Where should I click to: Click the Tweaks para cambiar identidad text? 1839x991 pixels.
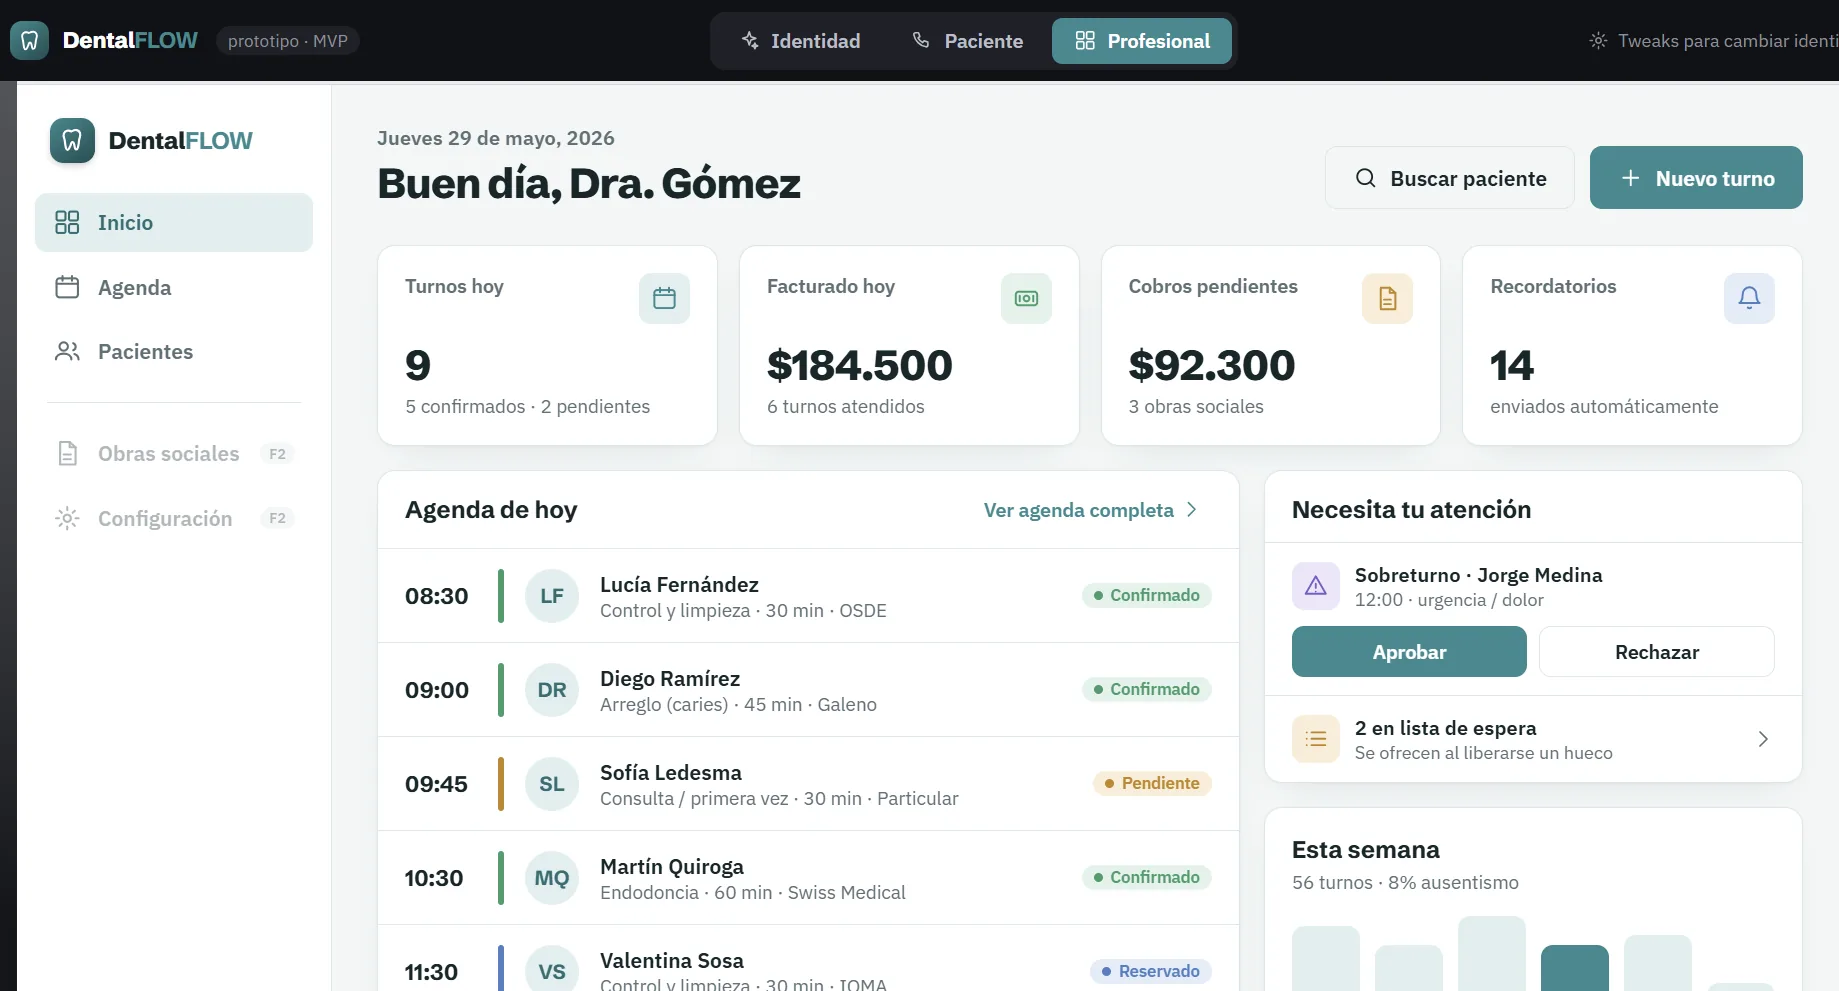pyautogui.click(x=1728, y=41)
